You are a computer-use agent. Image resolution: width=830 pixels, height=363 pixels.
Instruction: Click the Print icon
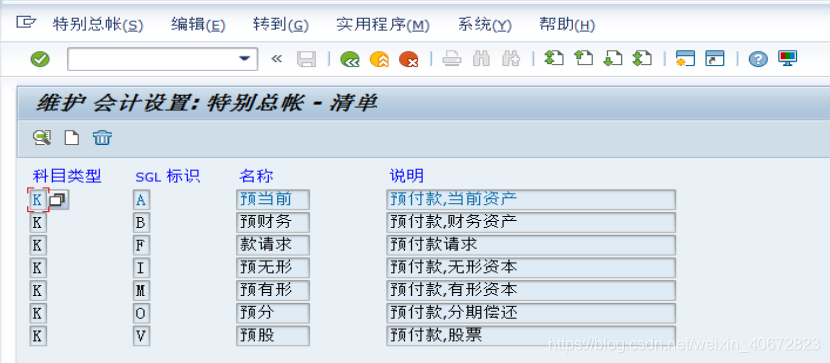pyautogui.click(x=452, y=59)
